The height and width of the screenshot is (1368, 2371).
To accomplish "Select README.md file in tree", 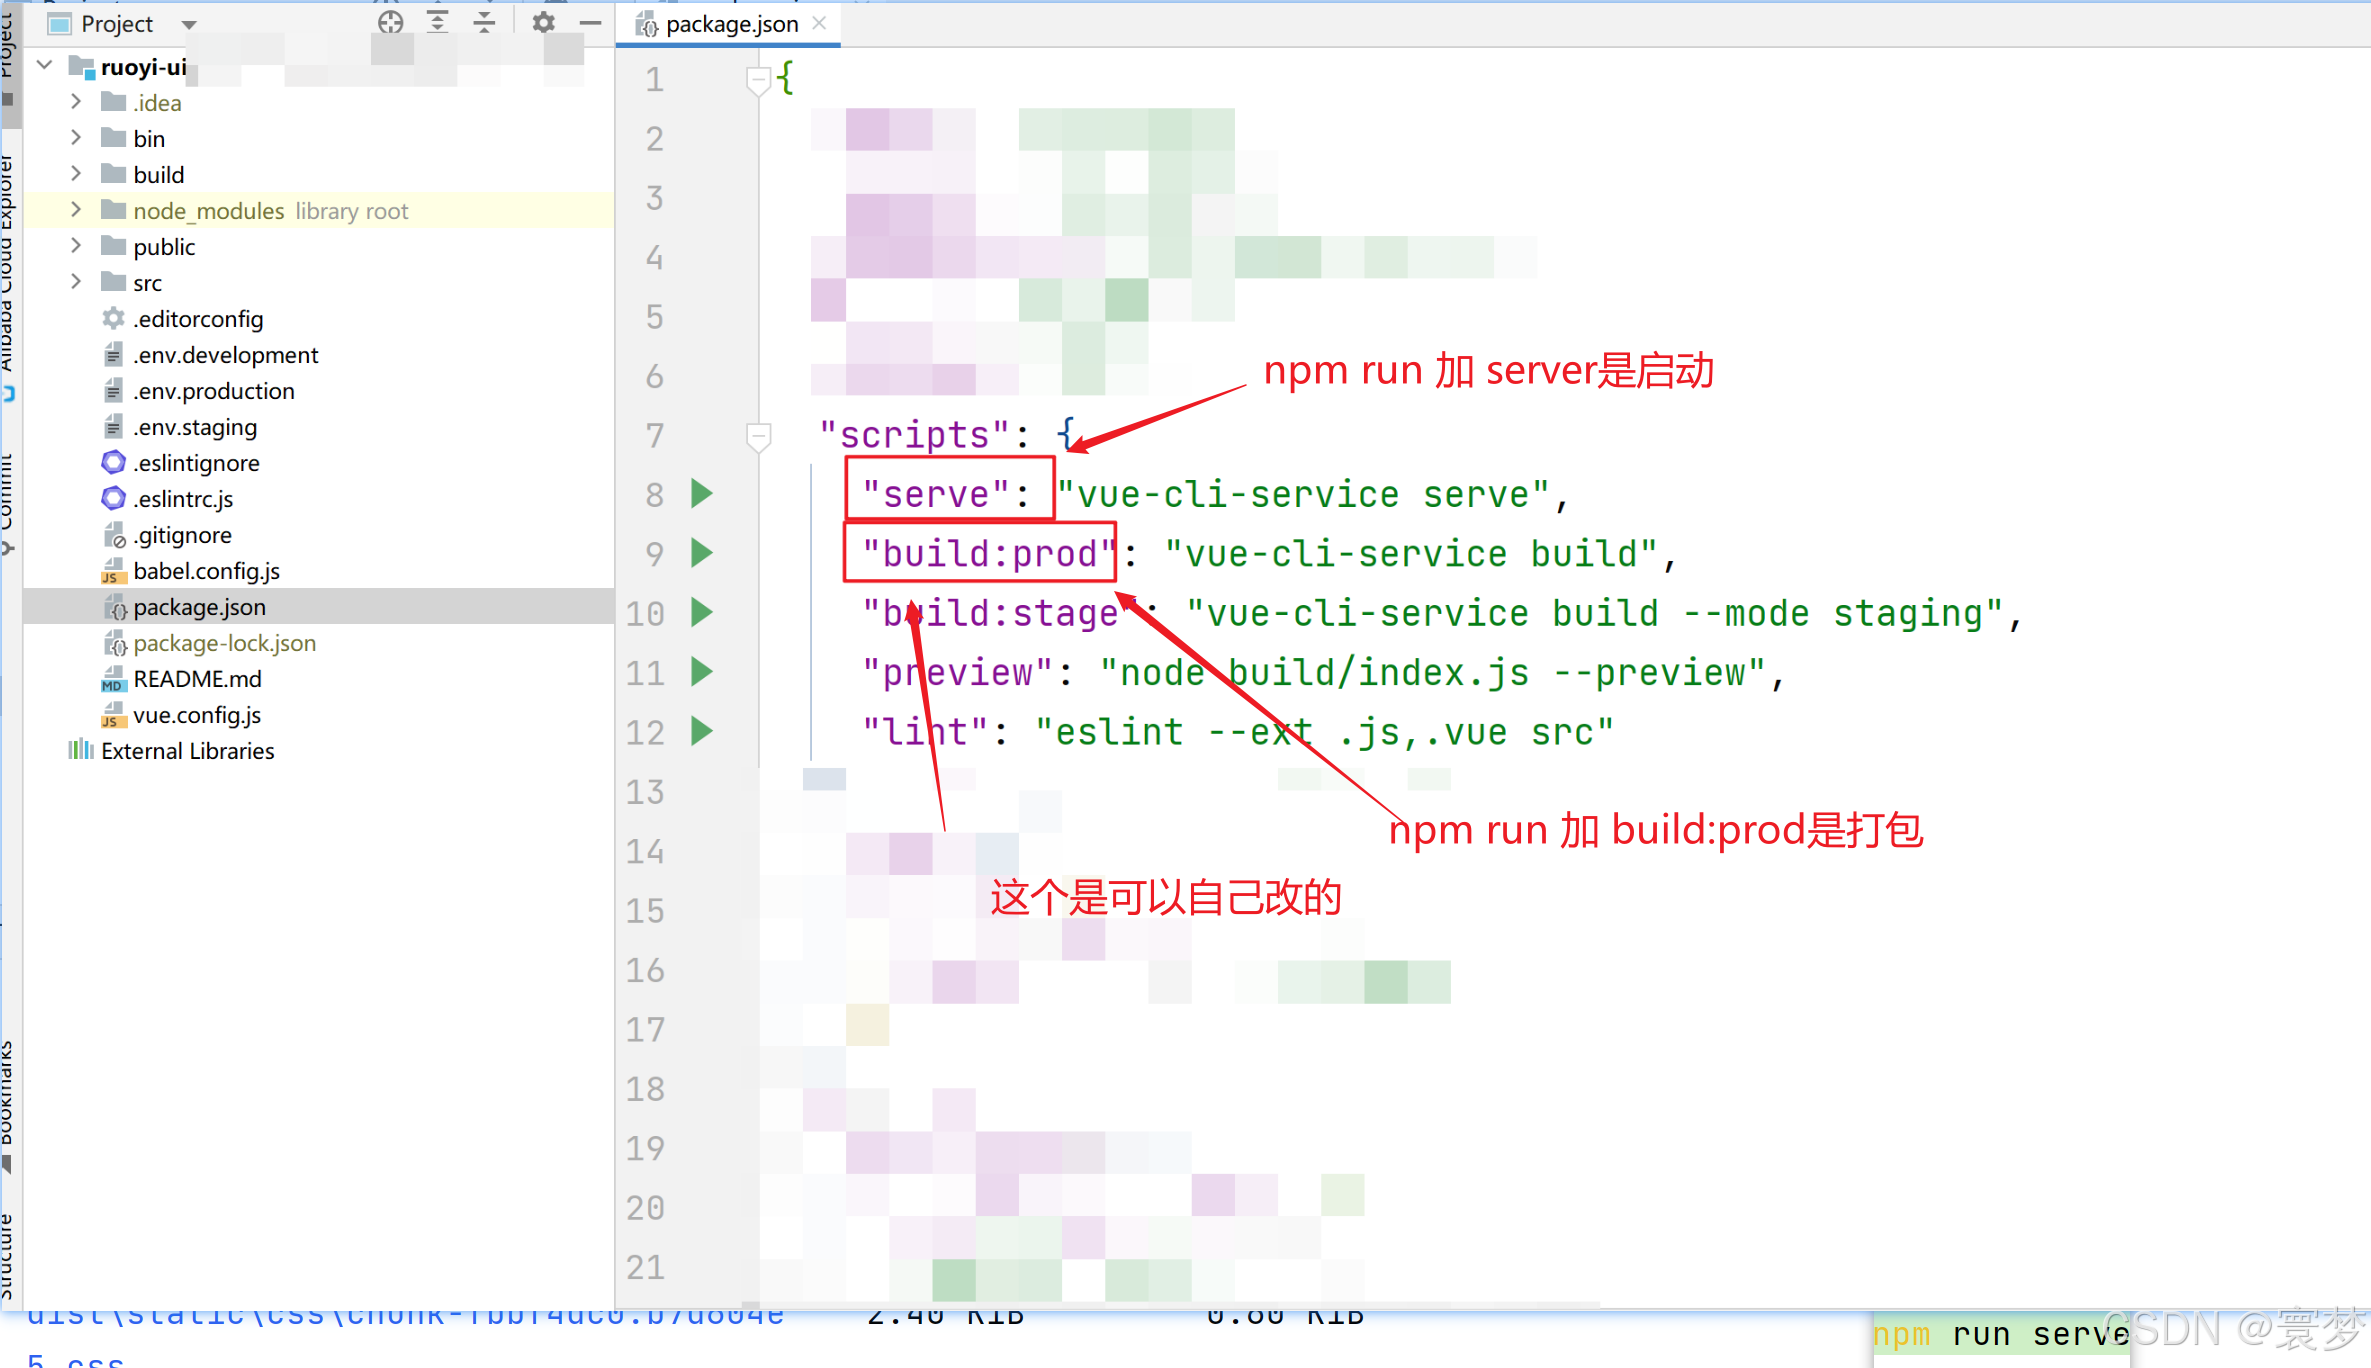I will (x=197, y=679).
